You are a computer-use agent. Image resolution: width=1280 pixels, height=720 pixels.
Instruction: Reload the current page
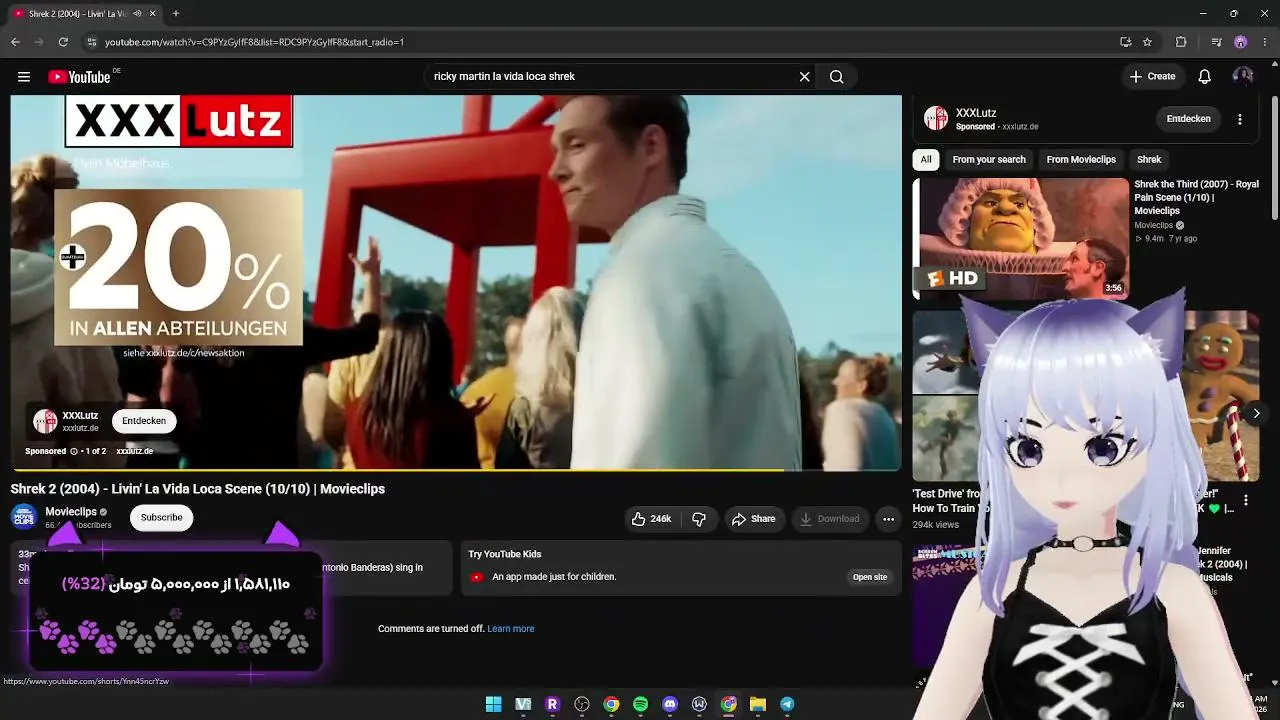(x=63, y=42)
